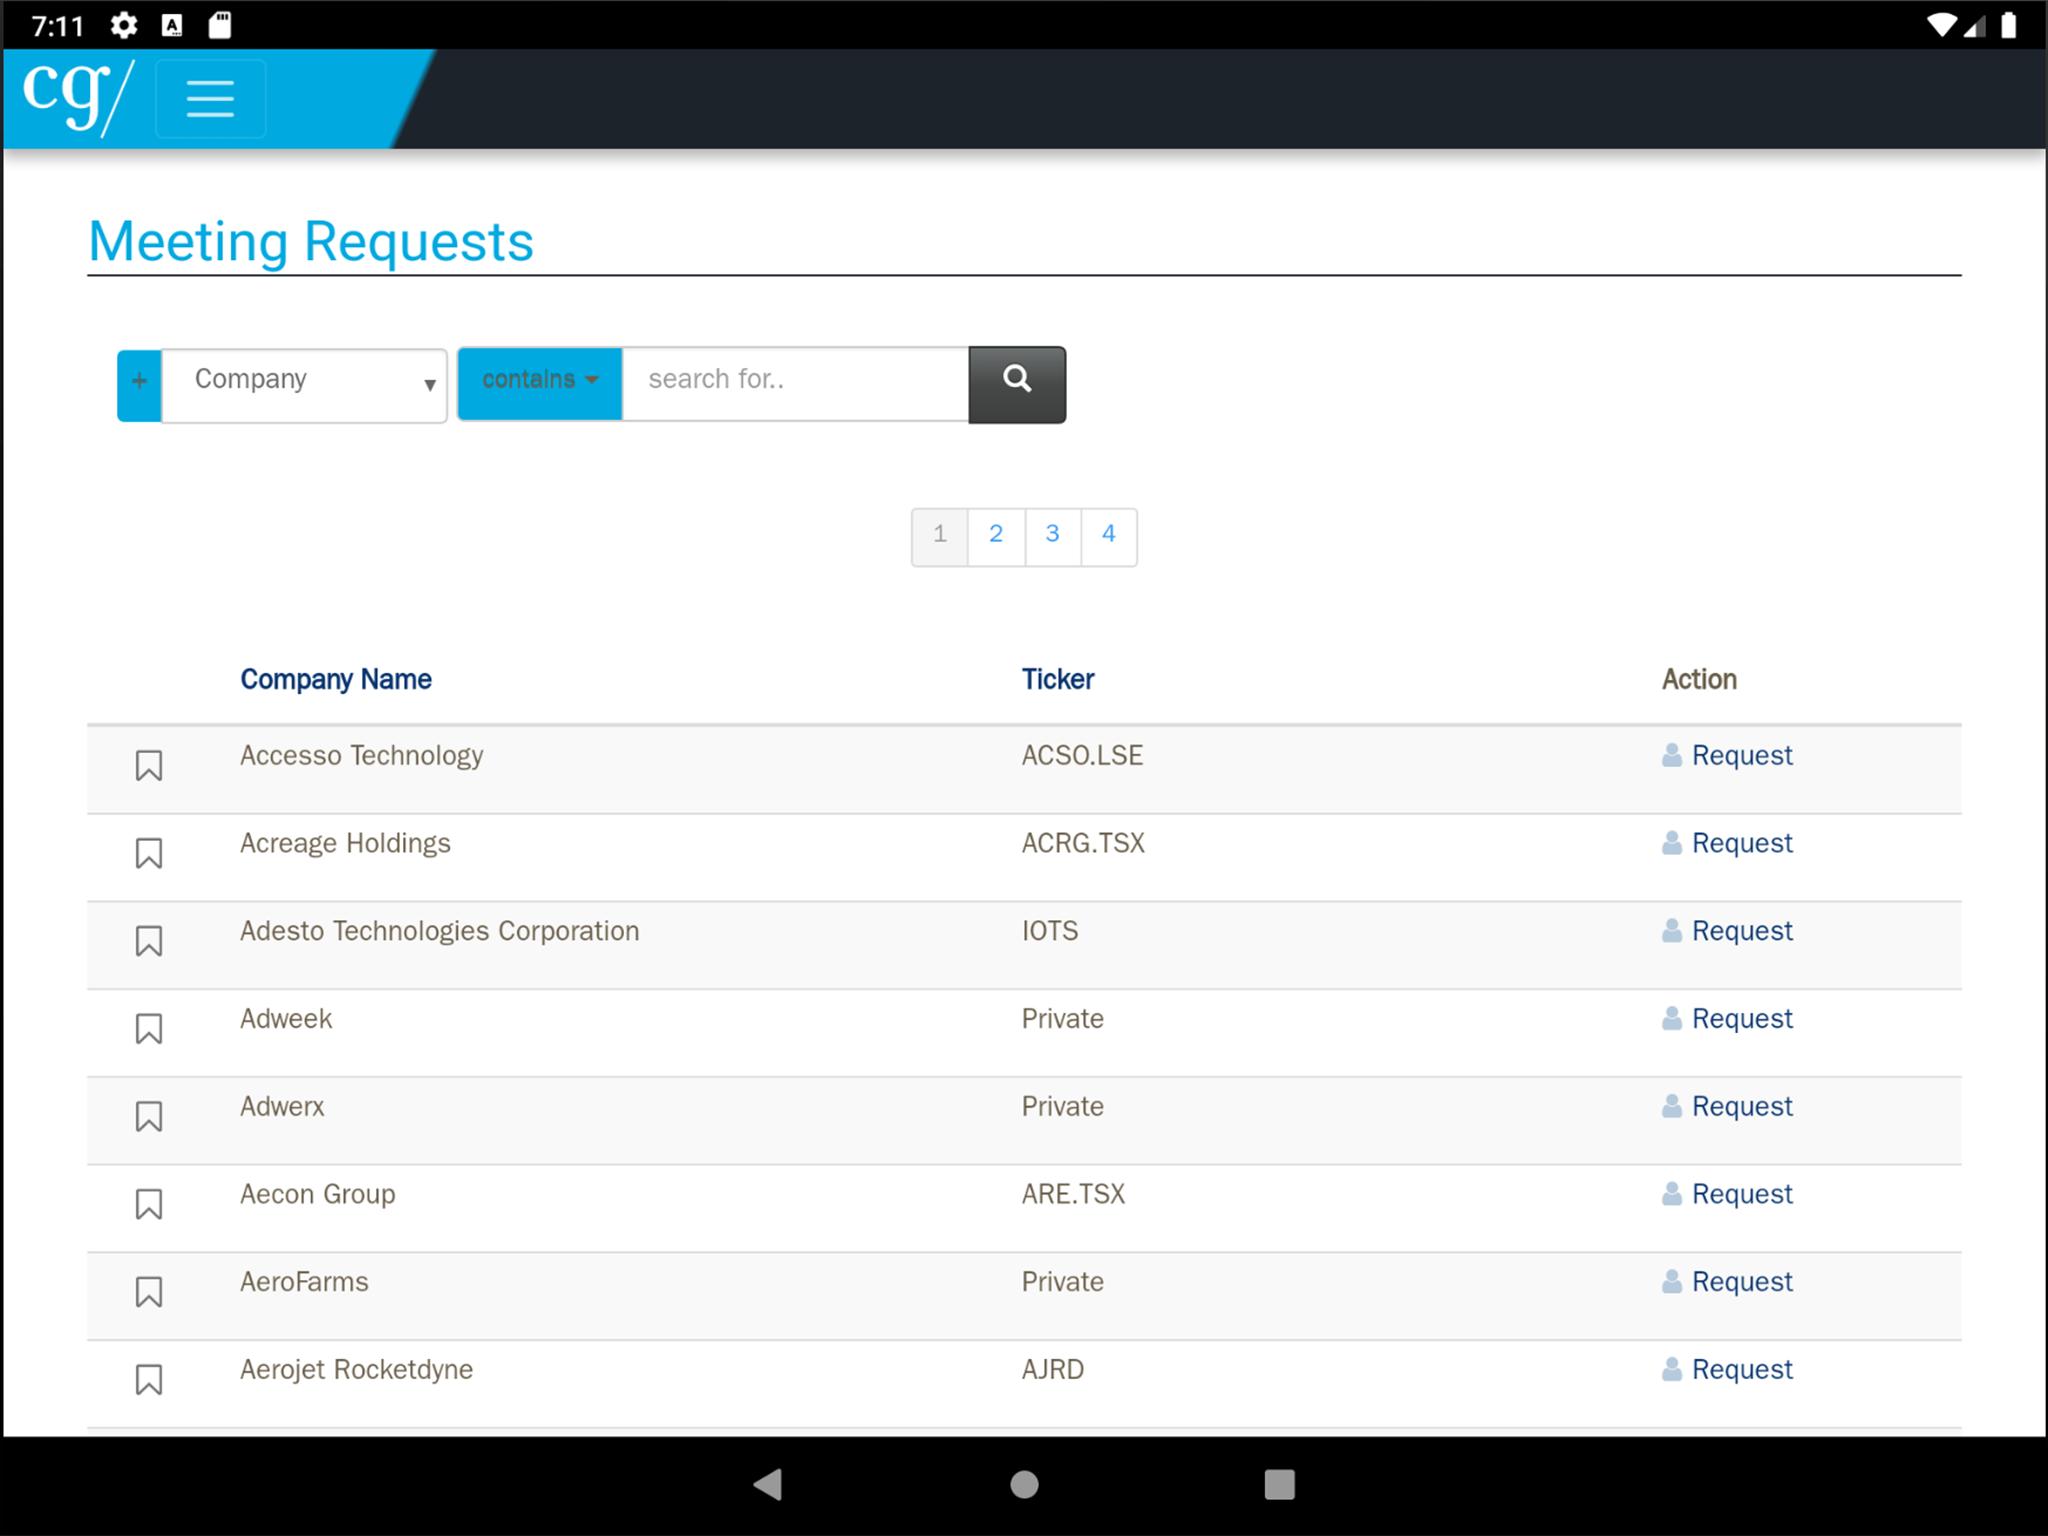The width and height of the screenshot is (2048, 1536).
Task: Bookmark the Adweek row
Action: tap(149, 1029)
